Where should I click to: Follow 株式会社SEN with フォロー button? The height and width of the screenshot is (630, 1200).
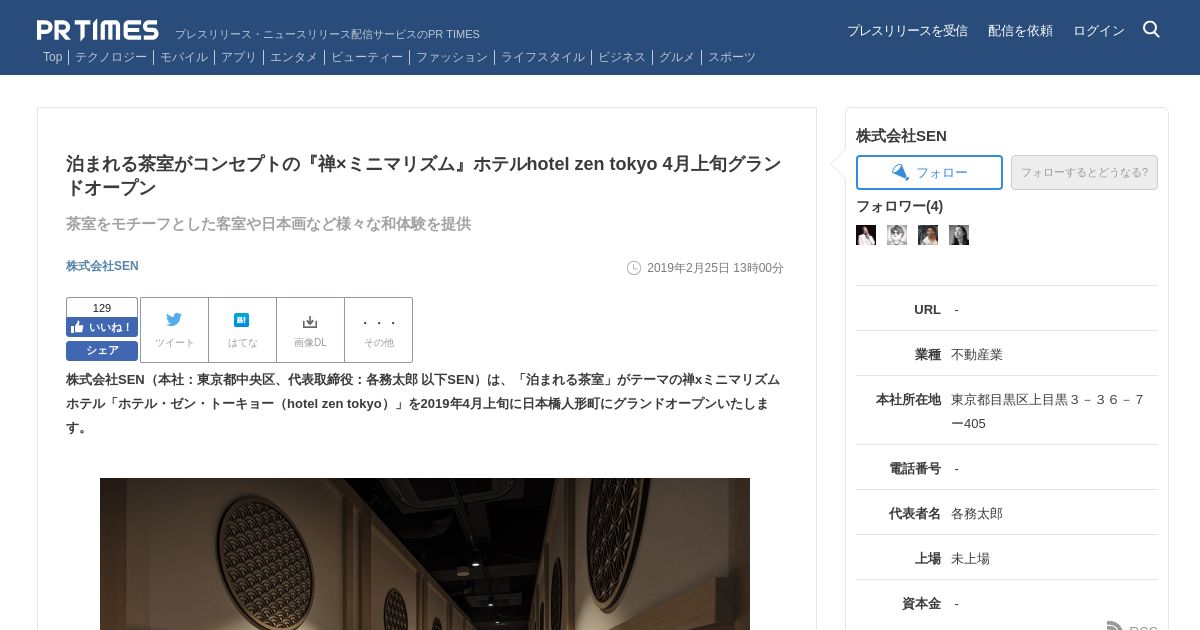(x=929, y=172)
